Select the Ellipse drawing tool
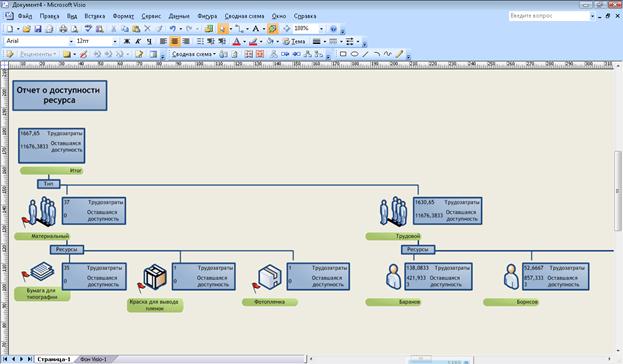 (354, 54)
